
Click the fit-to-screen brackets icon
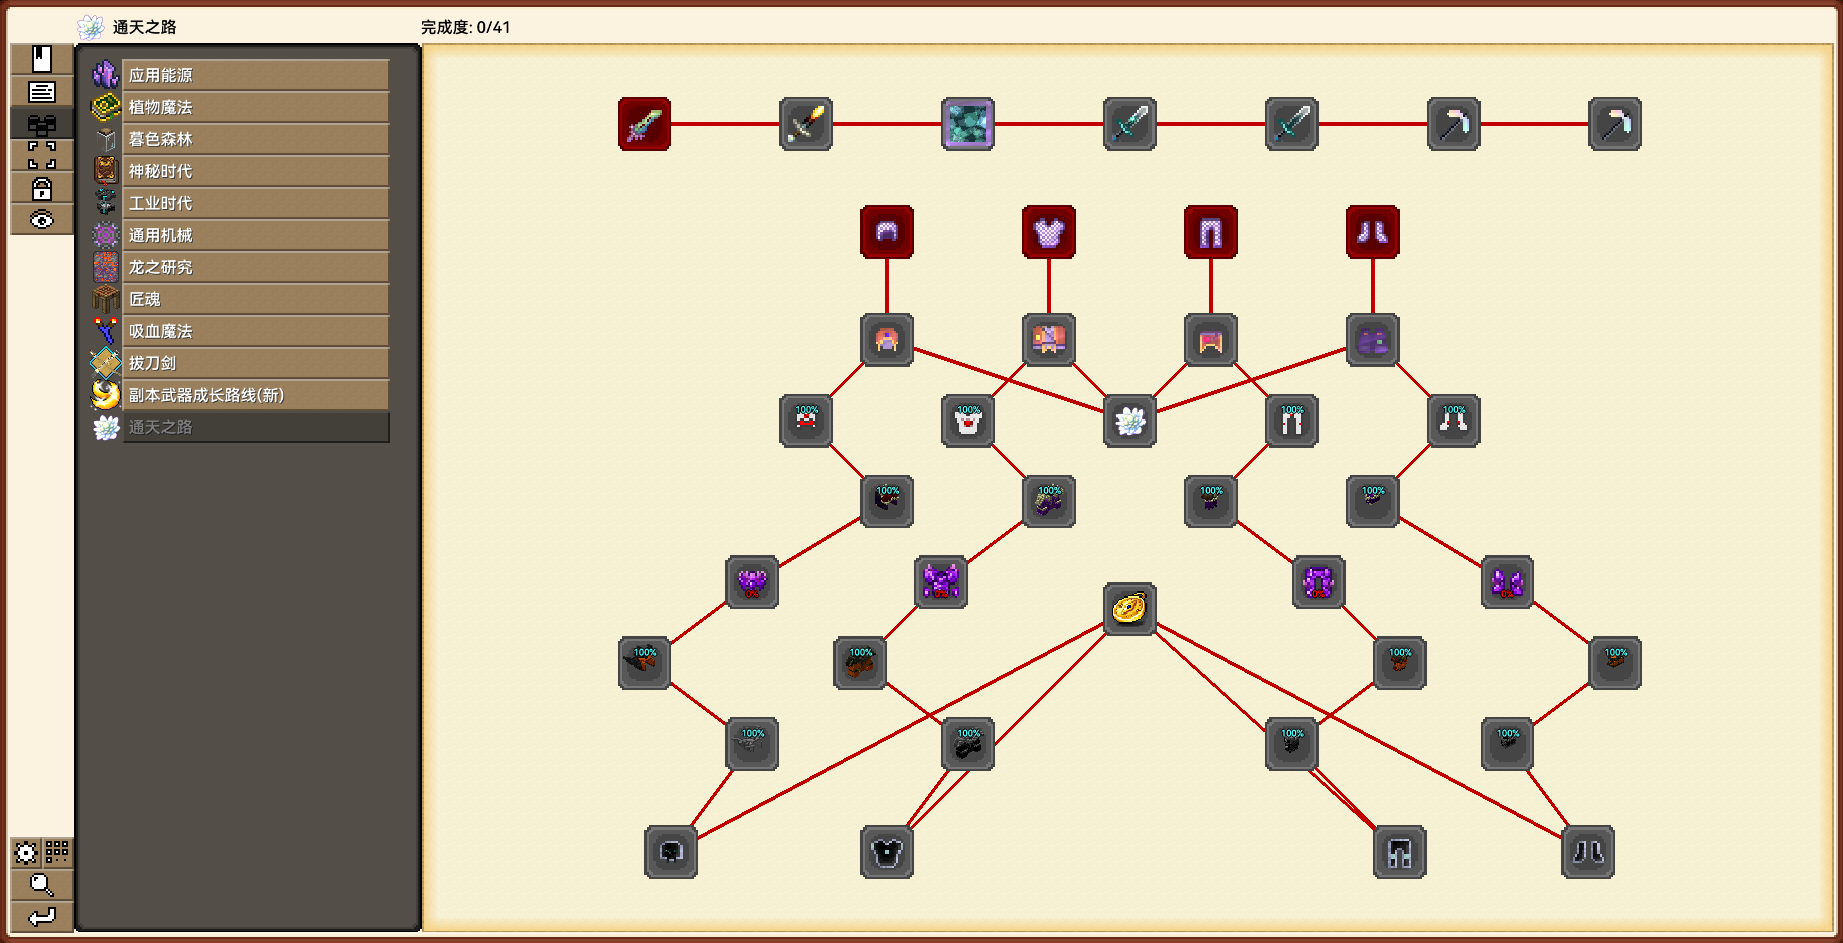tap(41, 155)
